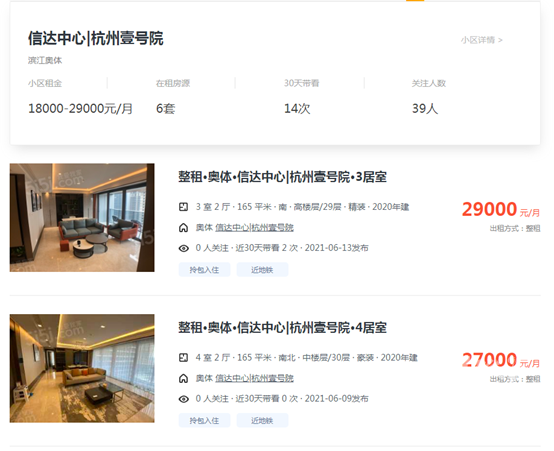554x451 pixels.
Task: Click the eye icon of the 4居室 listing
Action: (183, 399)
